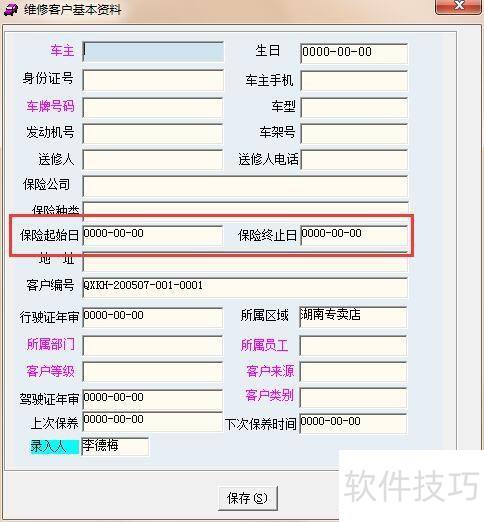Screen dimensions: 484x522
Task: Click the 录入人 field showing 李德梅
Action: (x=115, y=447)
